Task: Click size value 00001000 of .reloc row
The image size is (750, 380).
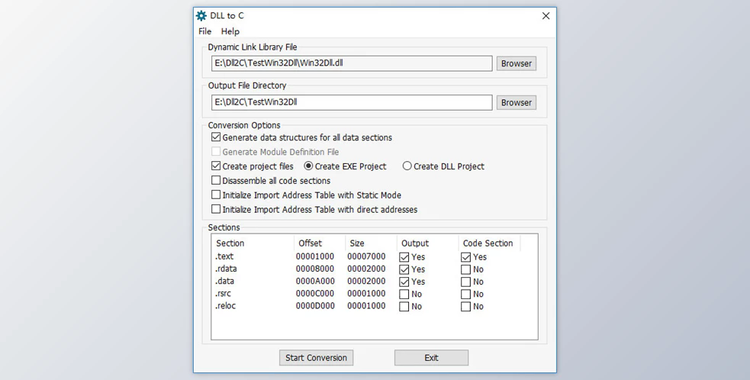Action: point(366,306)
